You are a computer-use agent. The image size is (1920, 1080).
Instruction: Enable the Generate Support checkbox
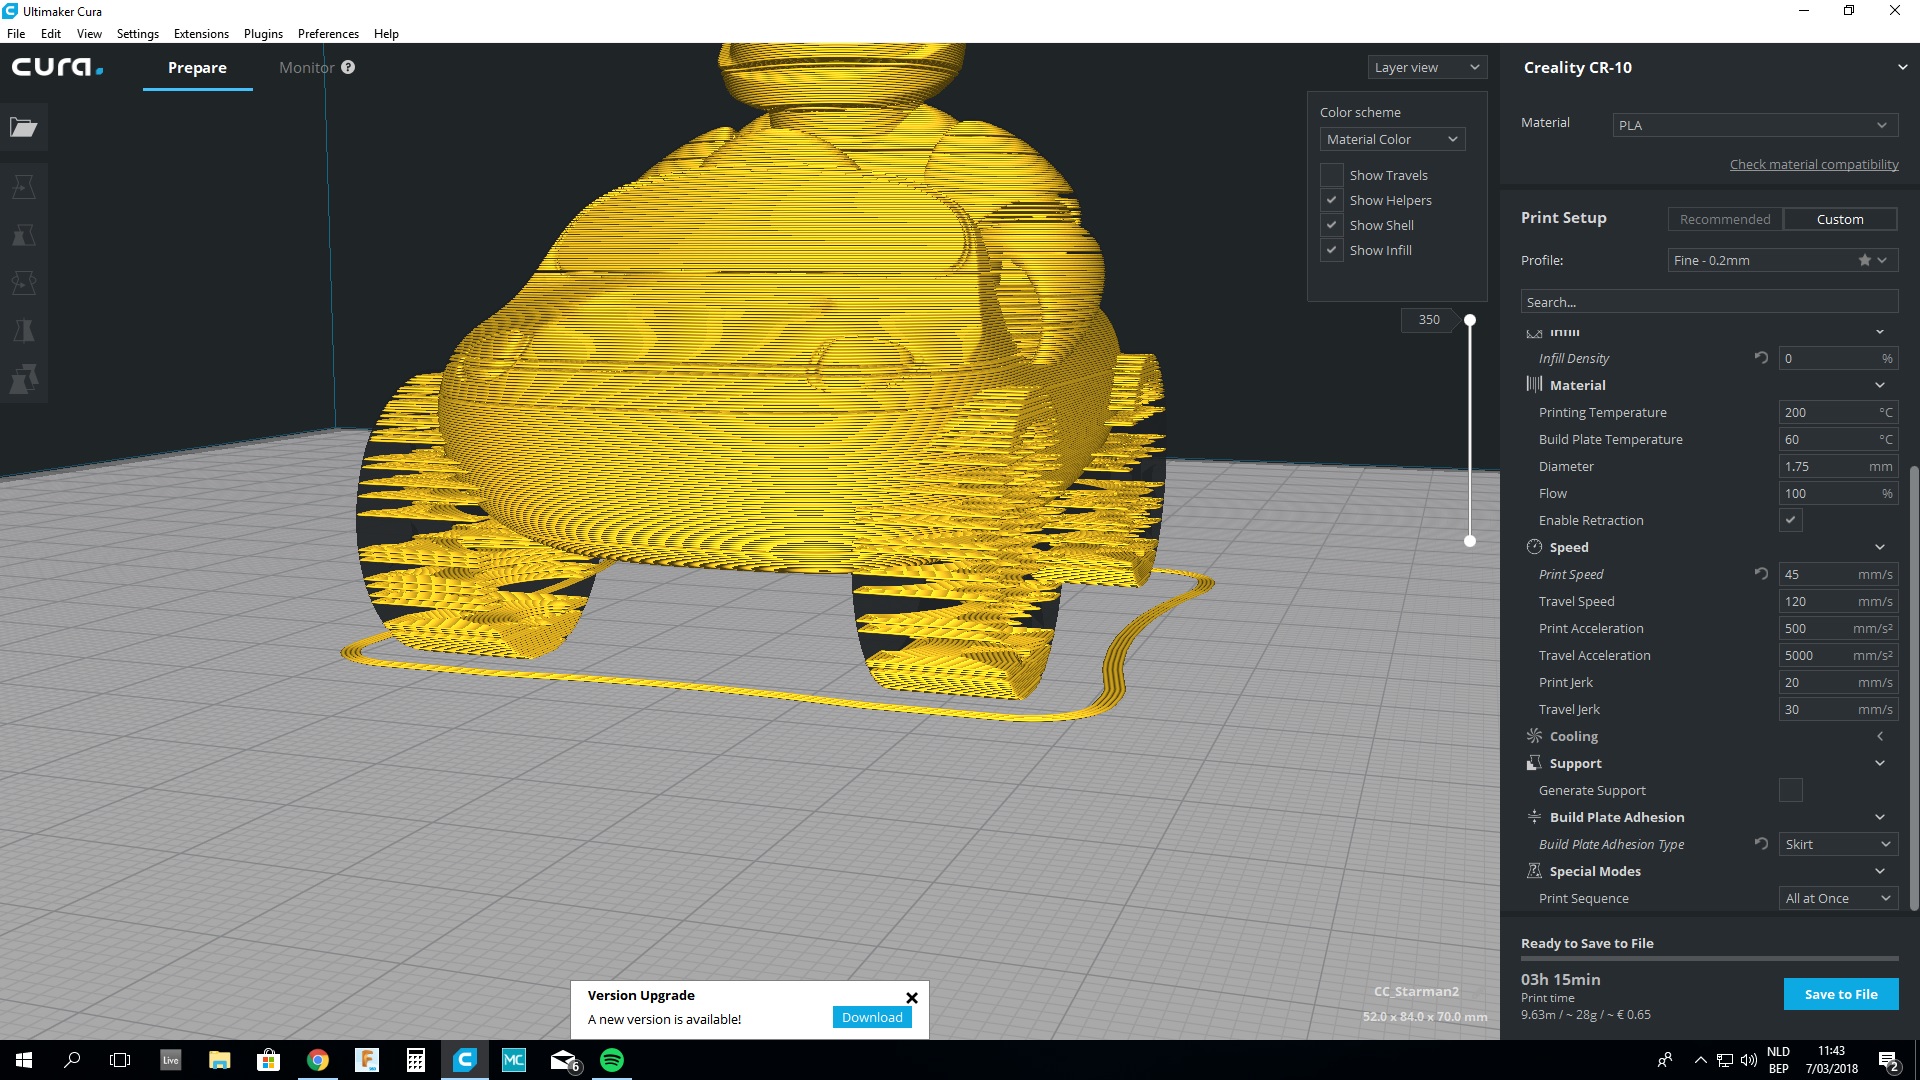tap(1790, 791)
